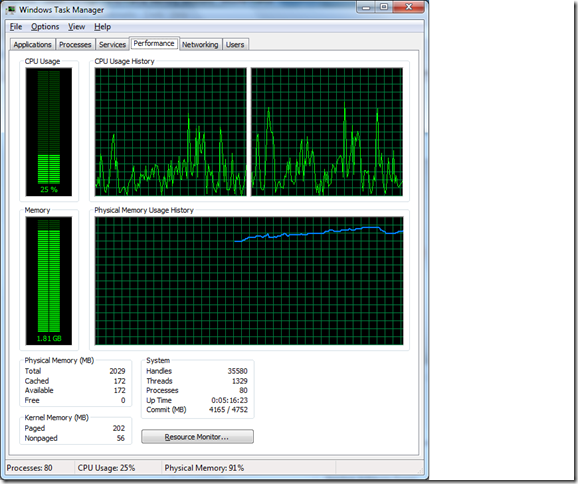Click the Task Manager title bar icon

(x=11, y=10)
